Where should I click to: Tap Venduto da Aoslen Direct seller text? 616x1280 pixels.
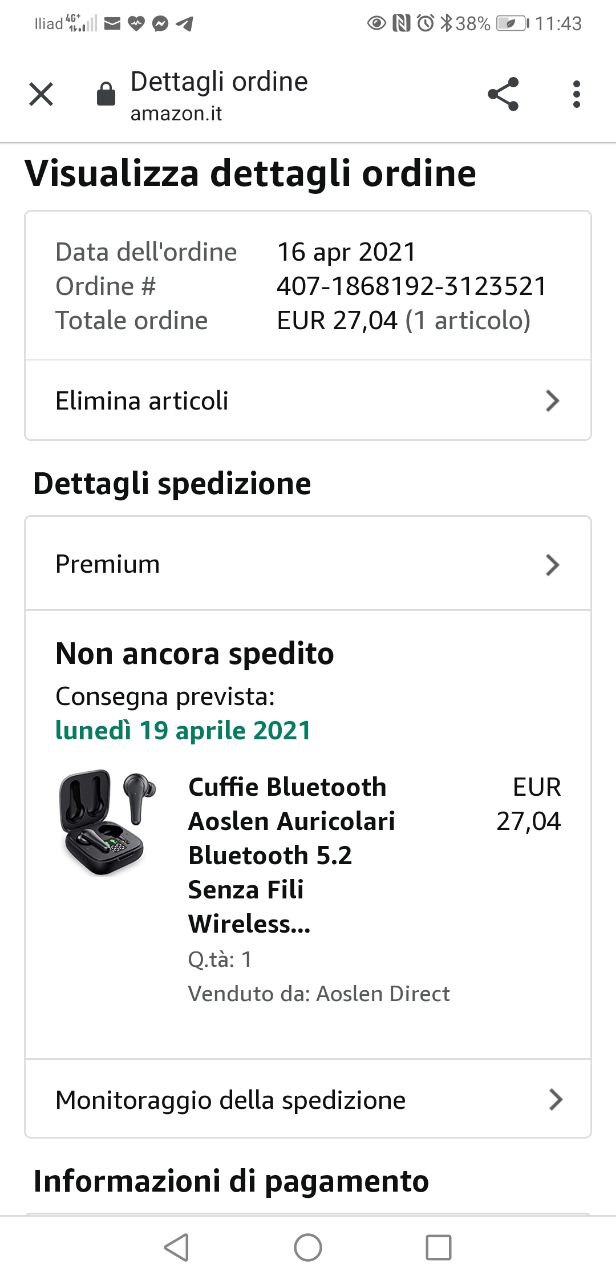point(319,994)
